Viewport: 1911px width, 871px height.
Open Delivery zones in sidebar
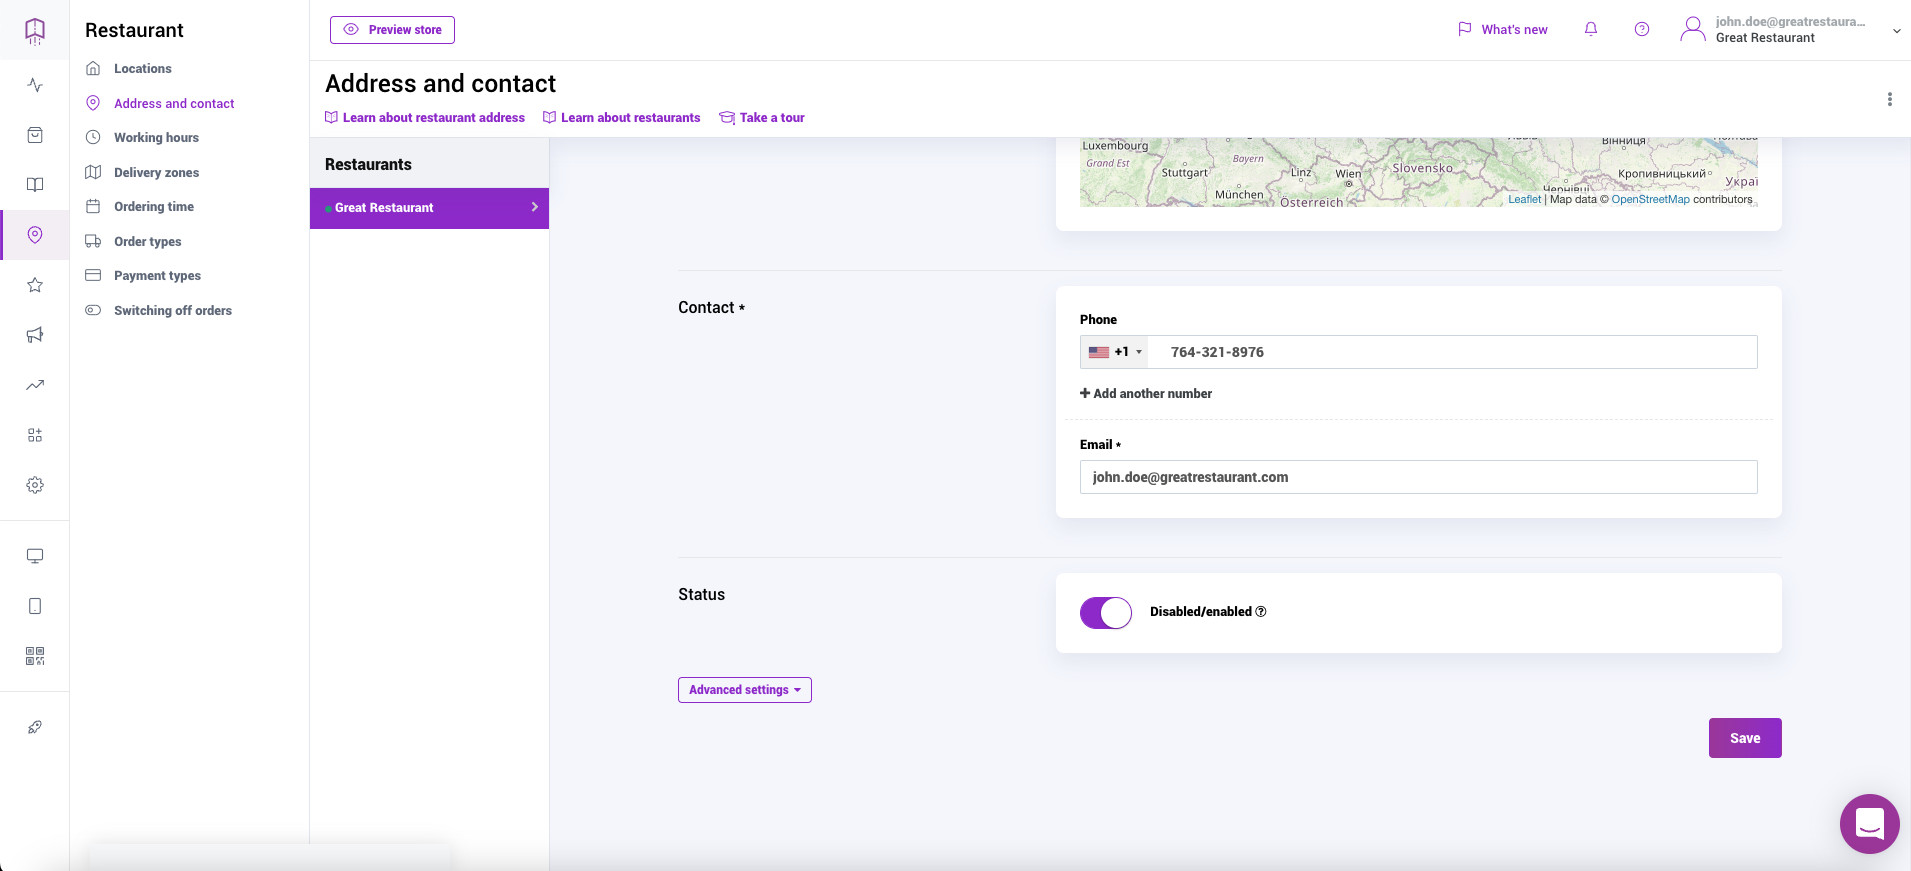156,173
